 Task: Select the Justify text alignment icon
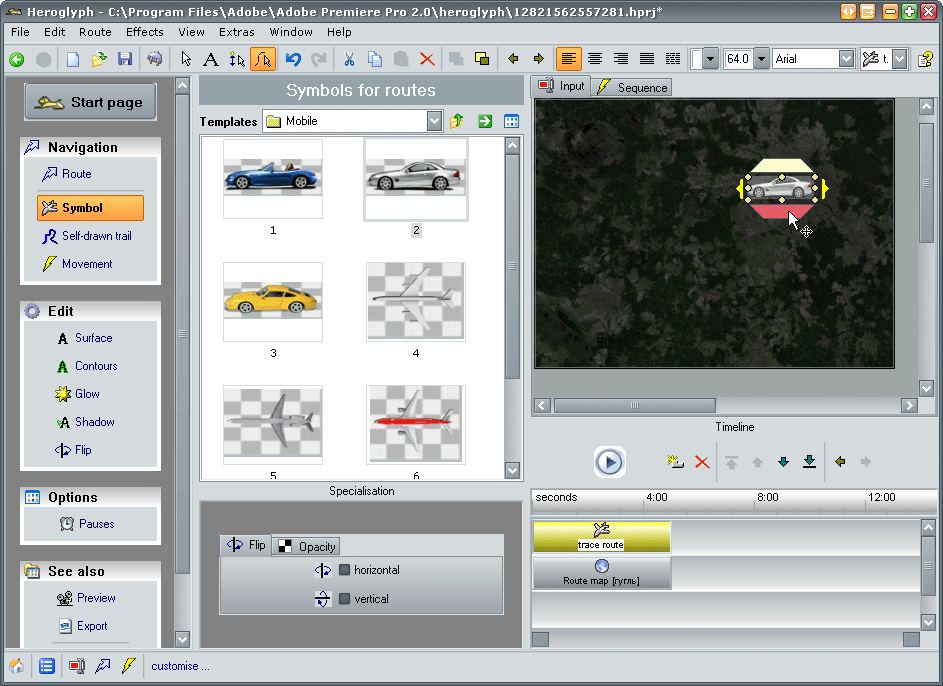point(646,59)
